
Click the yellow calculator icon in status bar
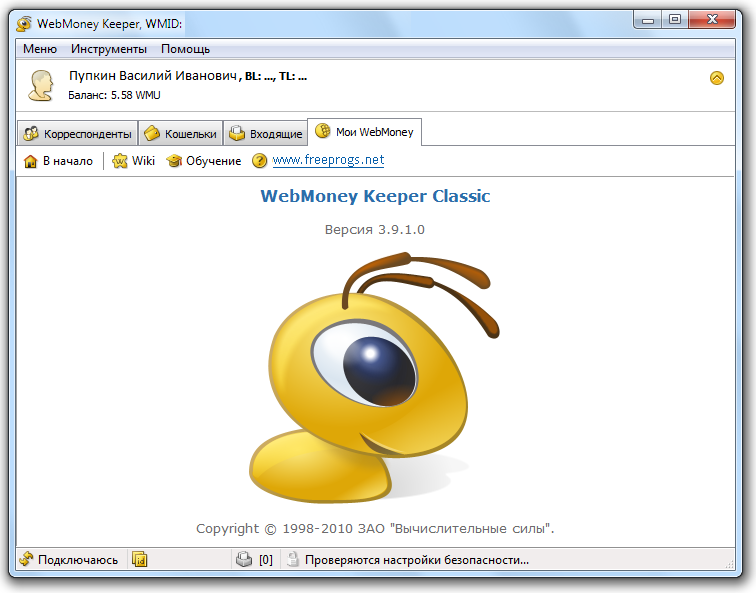[140, 560]
